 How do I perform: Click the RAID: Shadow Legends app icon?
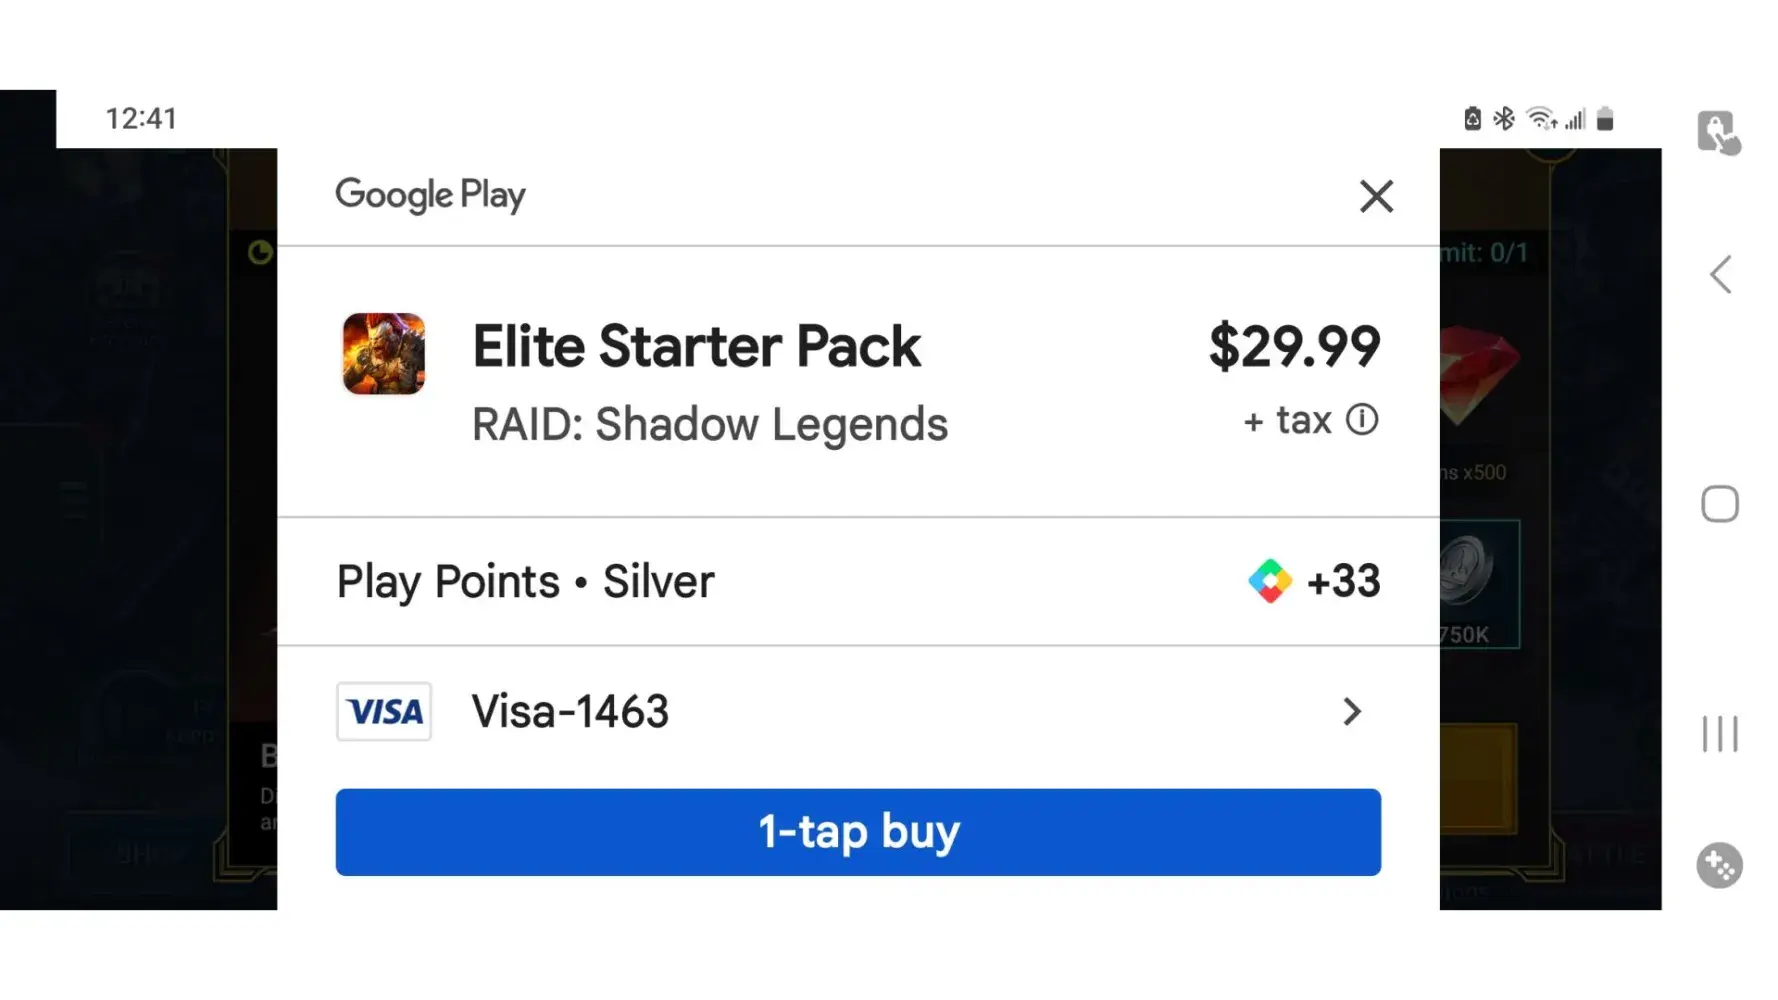[x=384, y=354]
